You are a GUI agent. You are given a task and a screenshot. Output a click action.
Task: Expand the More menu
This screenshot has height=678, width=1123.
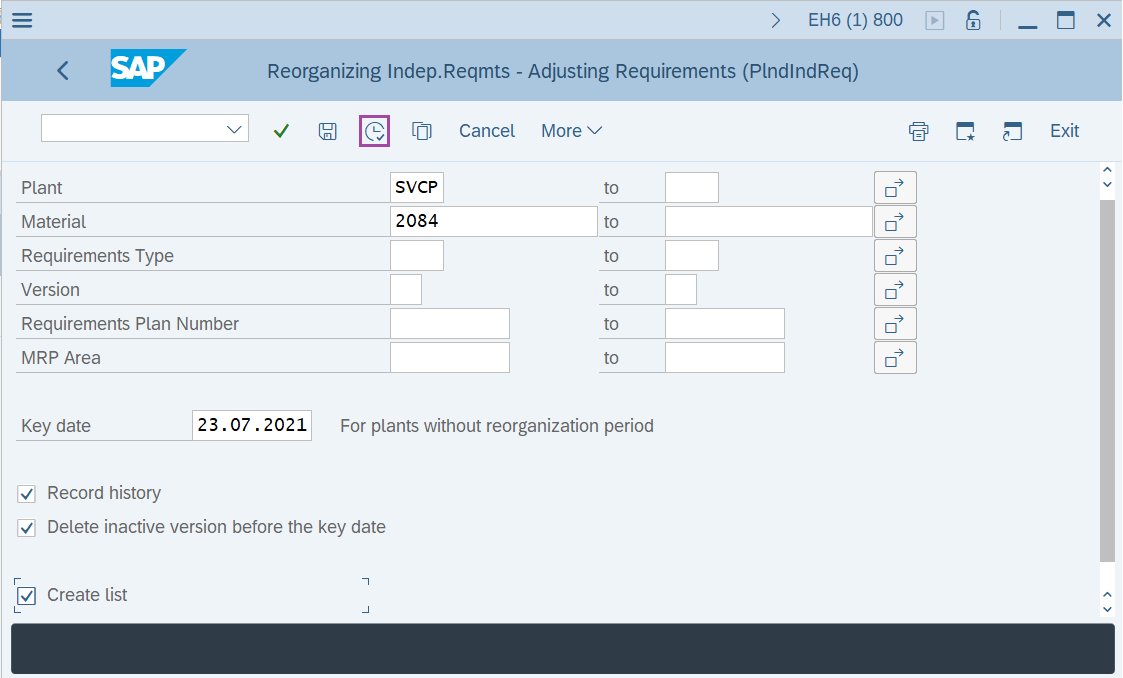coord(571,131)
